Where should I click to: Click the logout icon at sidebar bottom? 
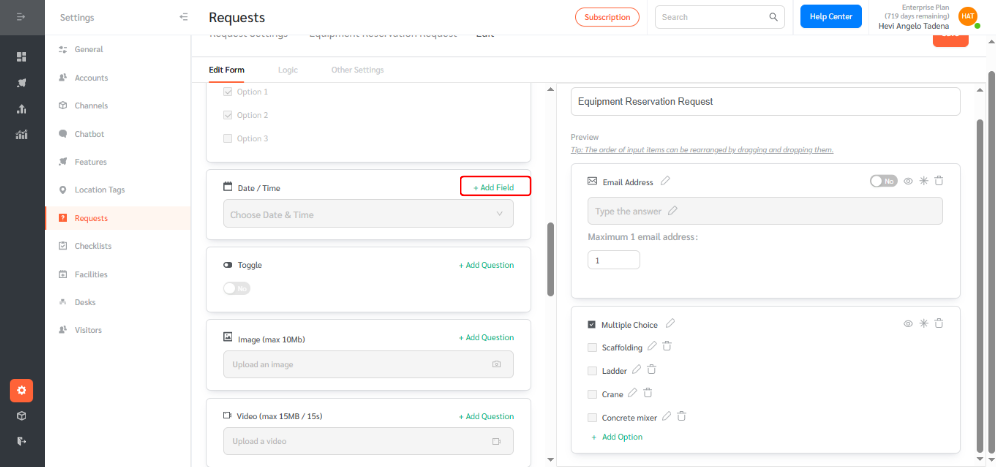coord(22,440)
